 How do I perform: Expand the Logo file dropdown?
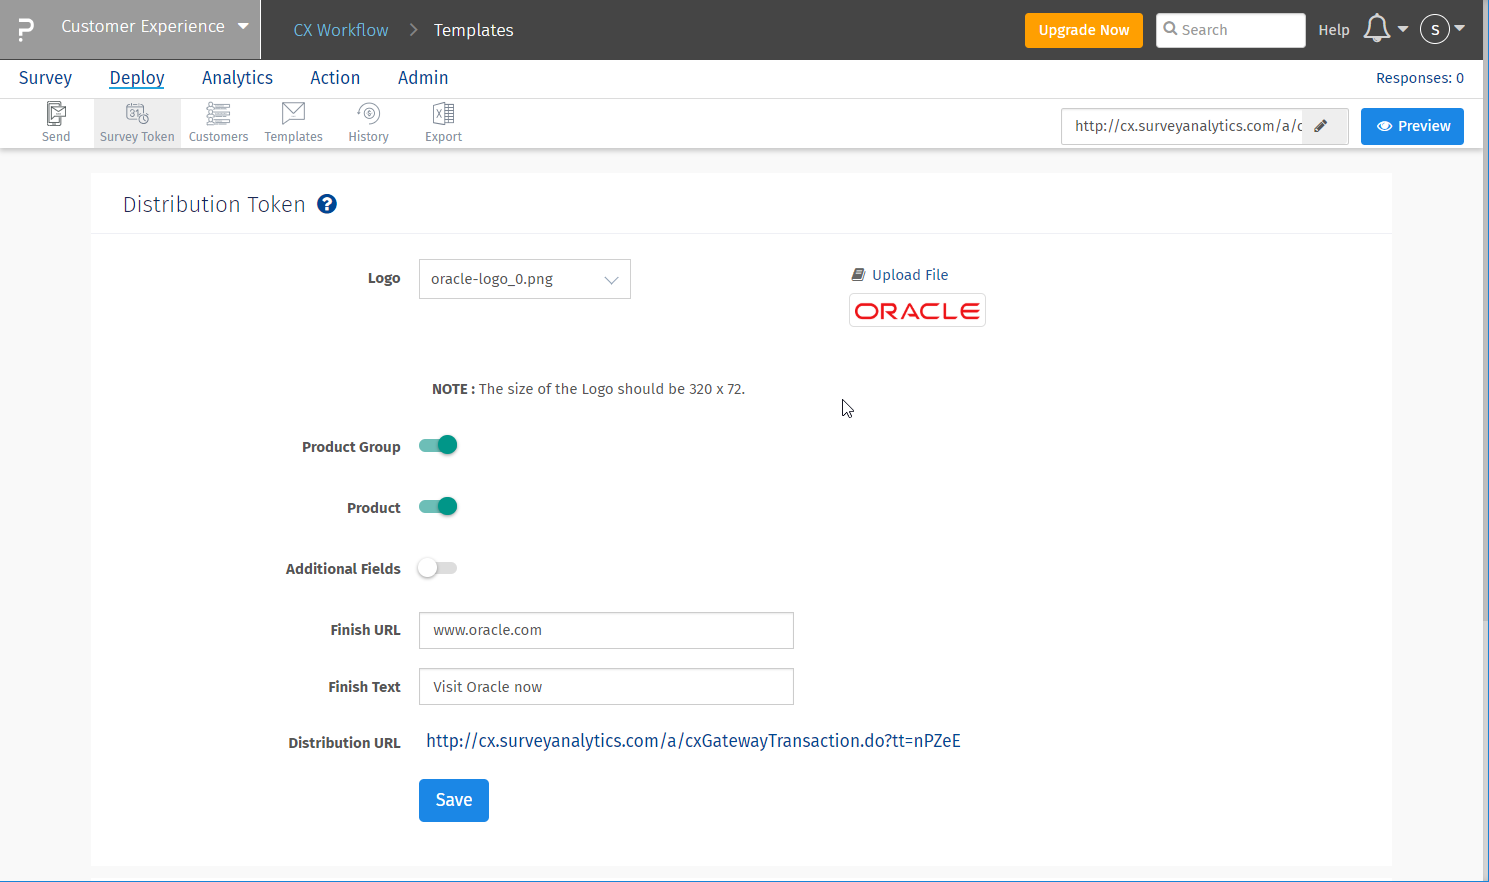pyautogui.click(x=525, y=279)
